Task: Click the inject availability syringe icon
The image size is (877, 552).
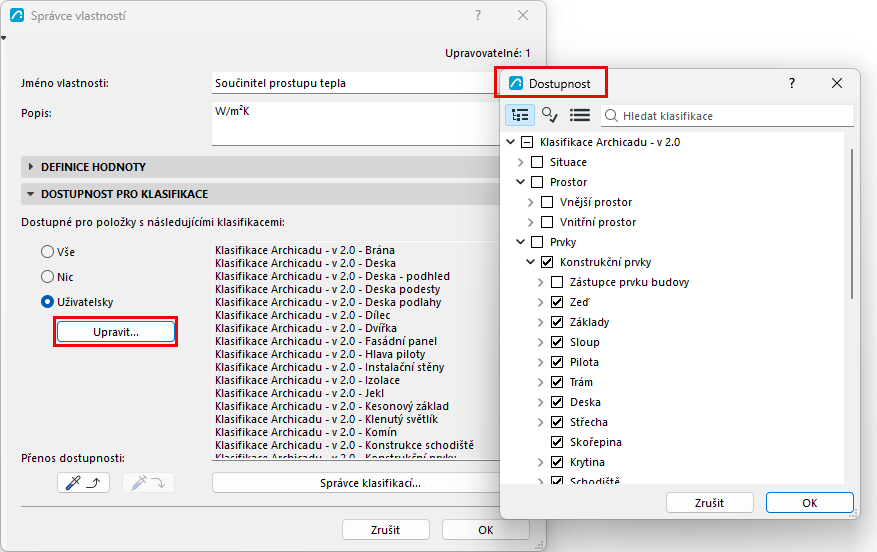Action: pos(148,483)
